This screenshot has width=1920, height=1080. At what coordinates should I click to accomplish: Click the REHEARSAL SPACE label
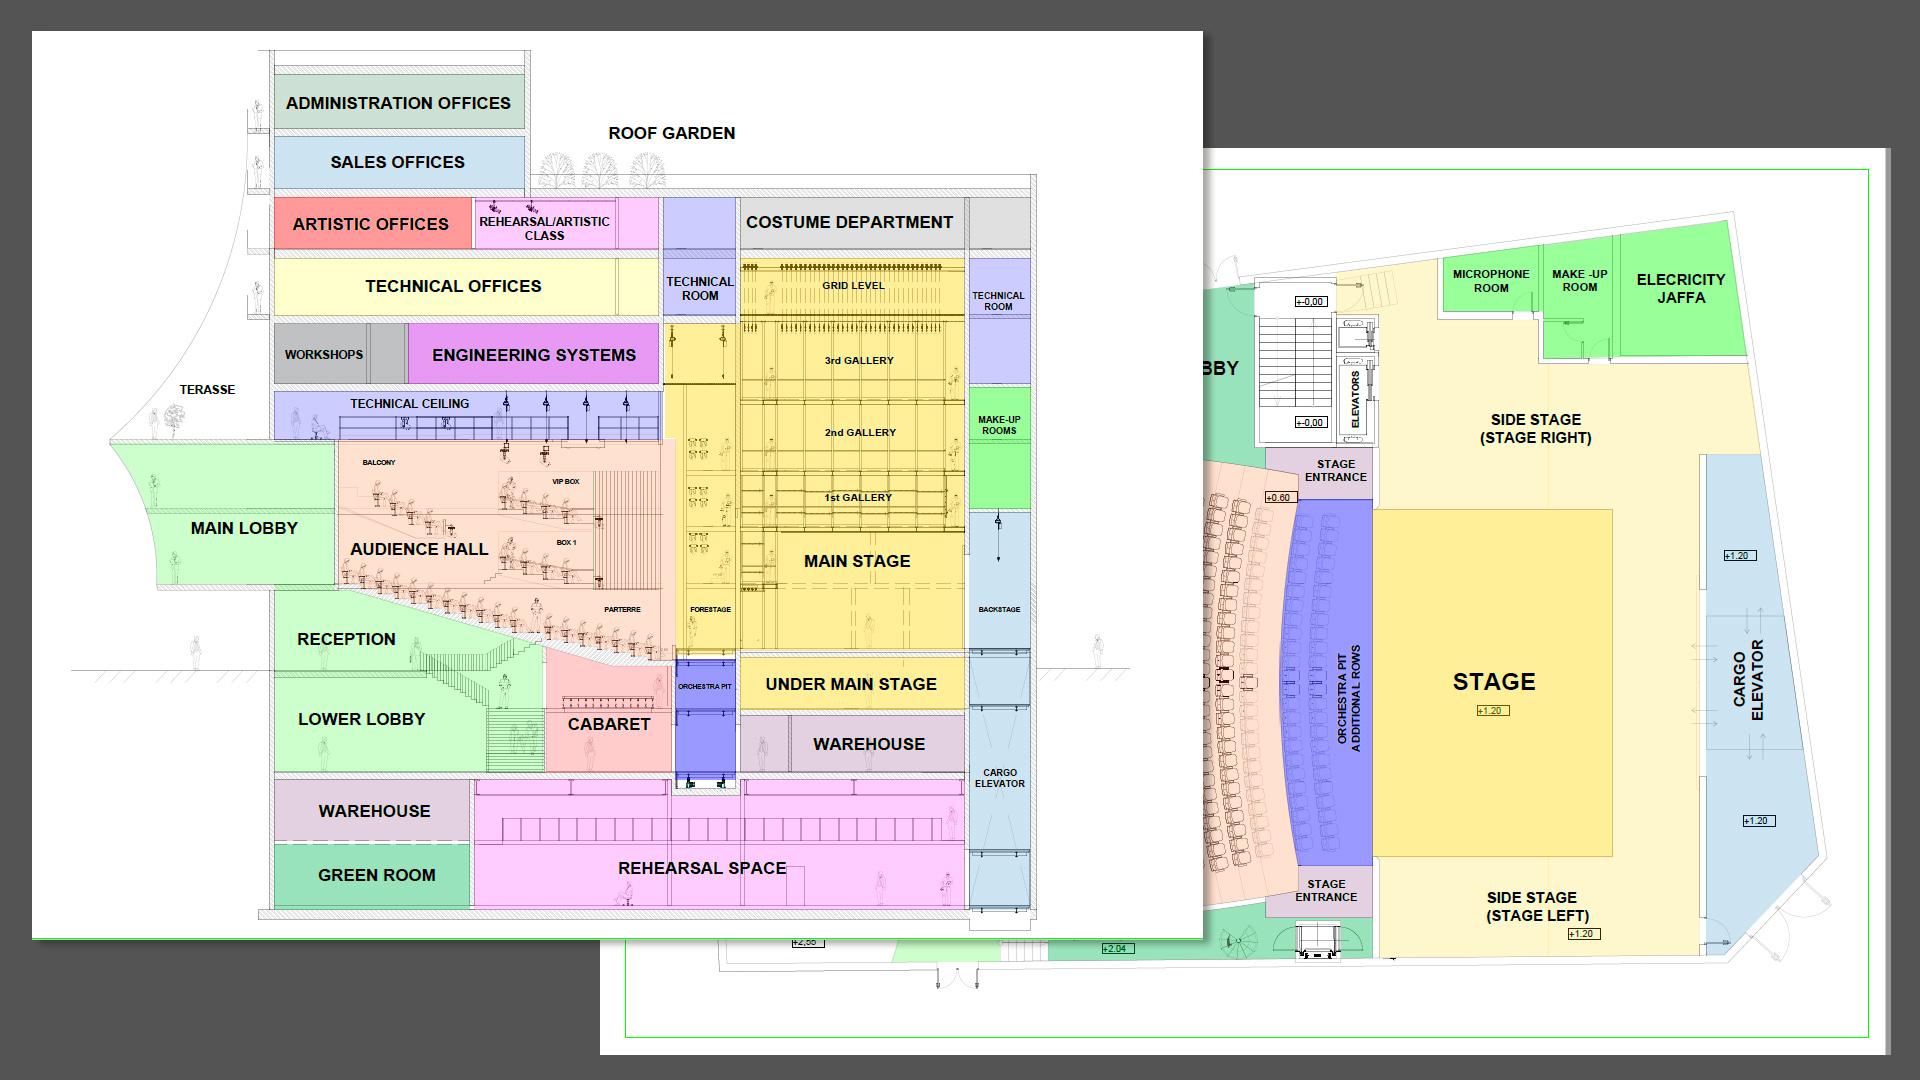pyautogui.click(x=702, y=868)
